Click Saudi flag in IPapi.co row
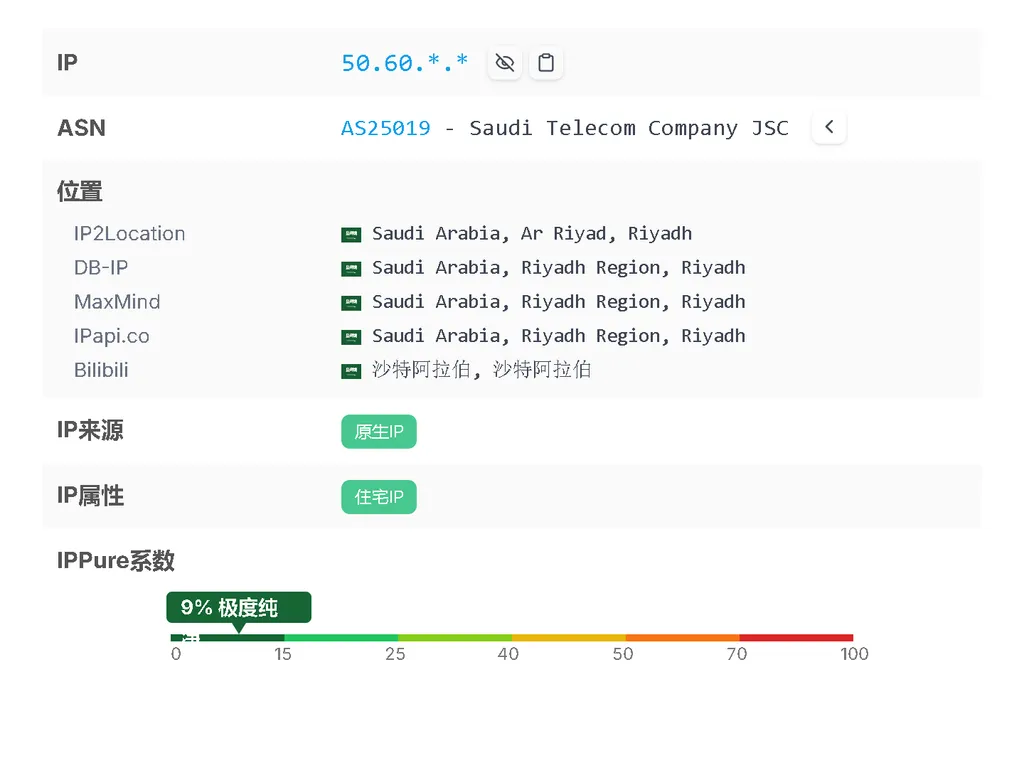This screenshot has width=1024, height=758. tap(351, 337)
